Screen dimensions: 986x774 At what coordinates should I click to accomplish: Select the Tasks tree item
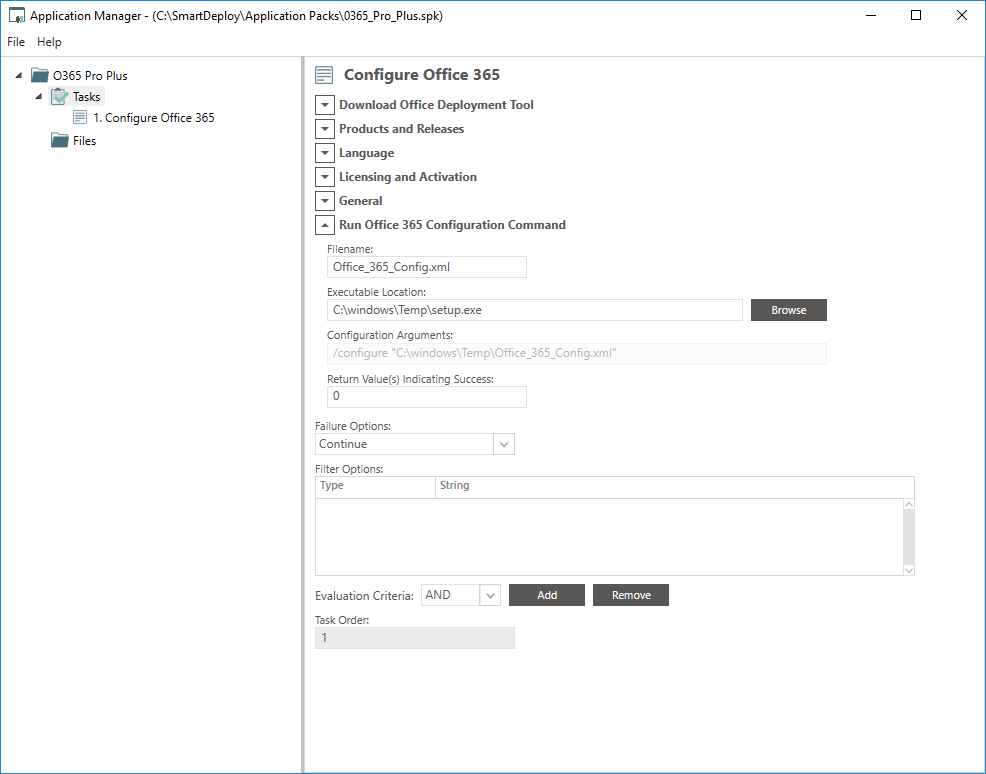pyautogui.click(x=86, y=96)
